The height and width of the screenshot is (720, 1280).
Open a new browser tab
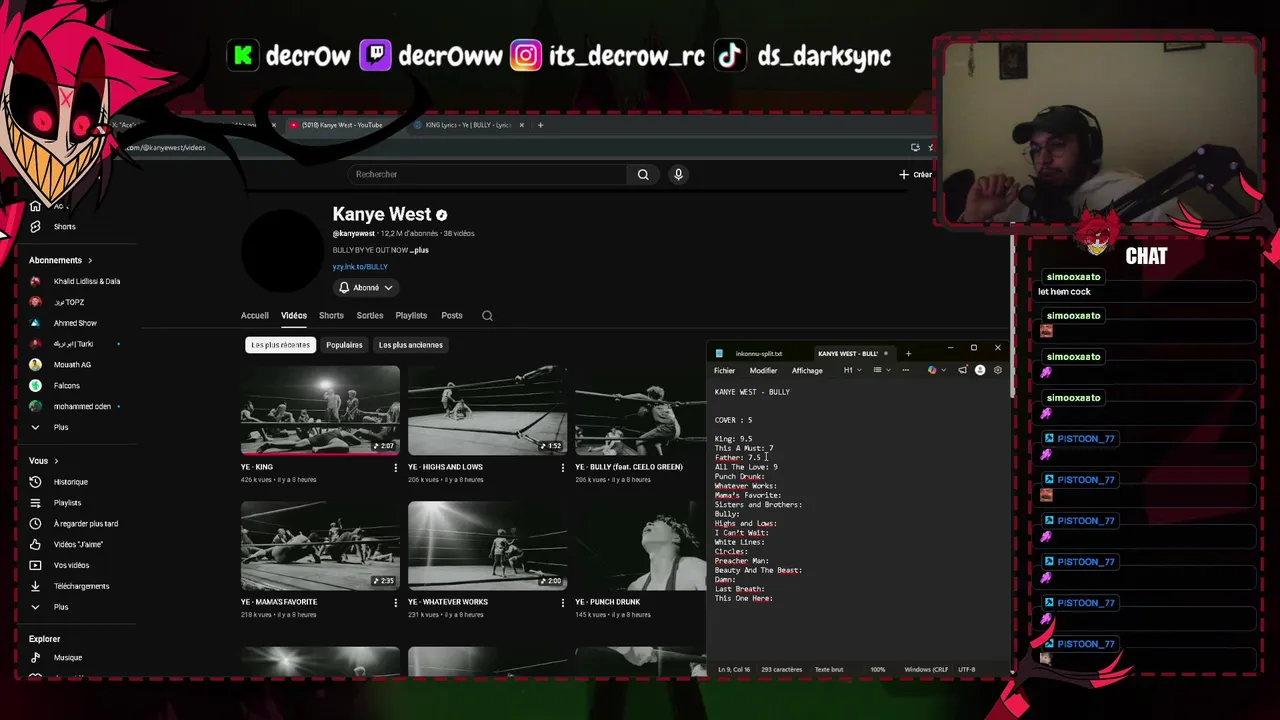[540, 125]
